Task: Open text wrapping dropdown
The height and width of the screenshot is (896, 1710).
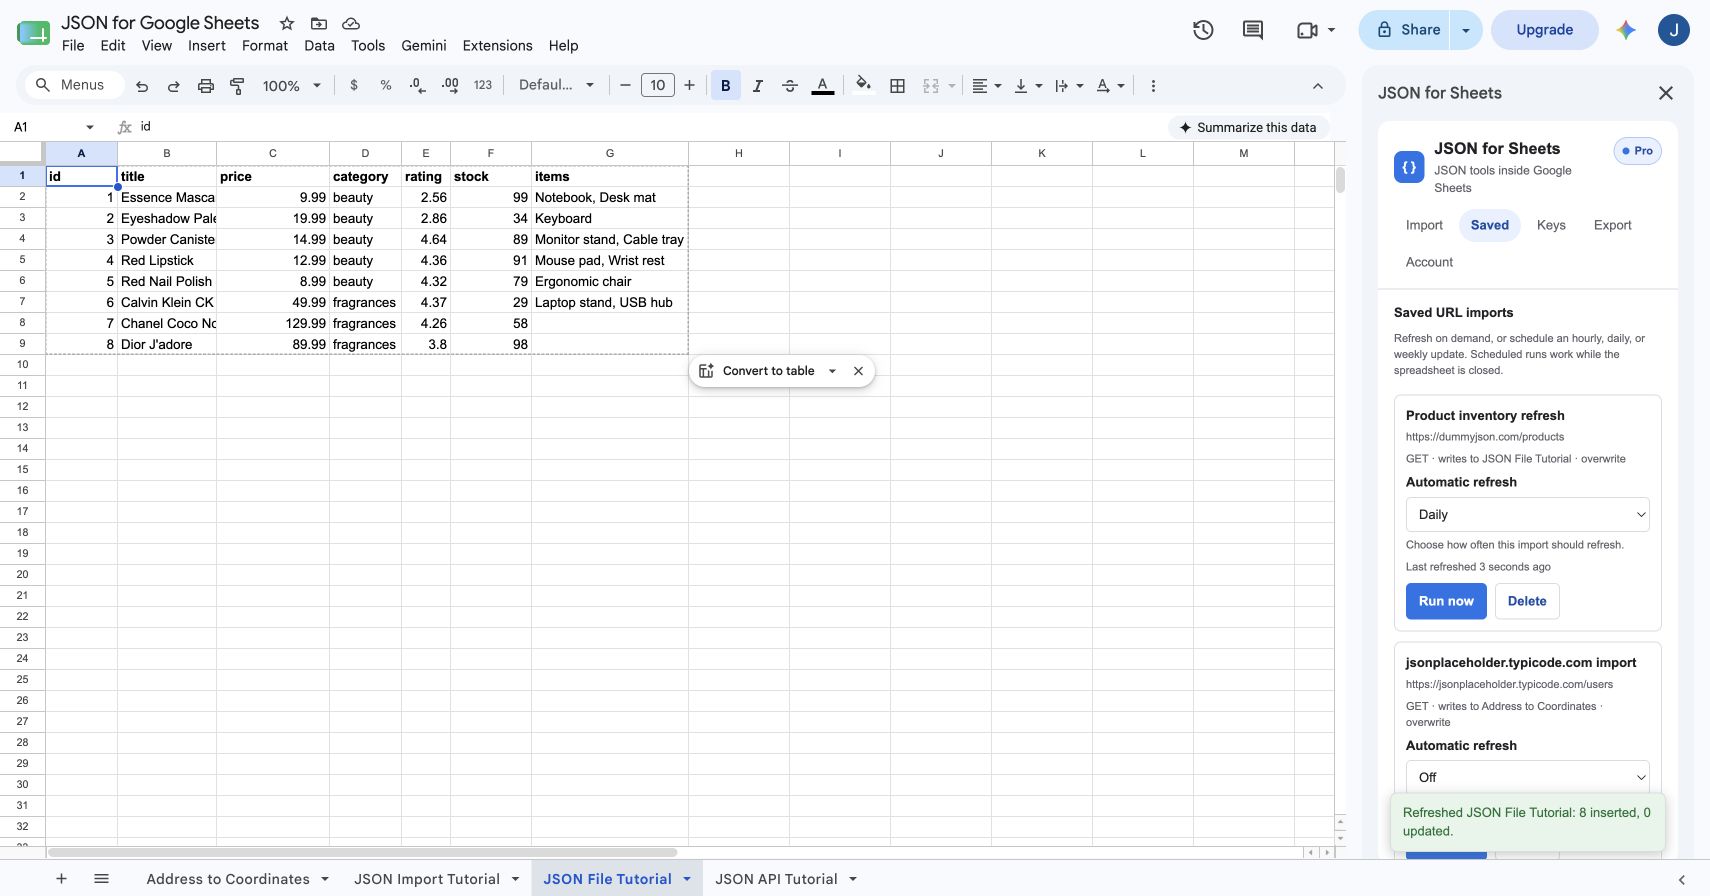Action: (1069, 86)
